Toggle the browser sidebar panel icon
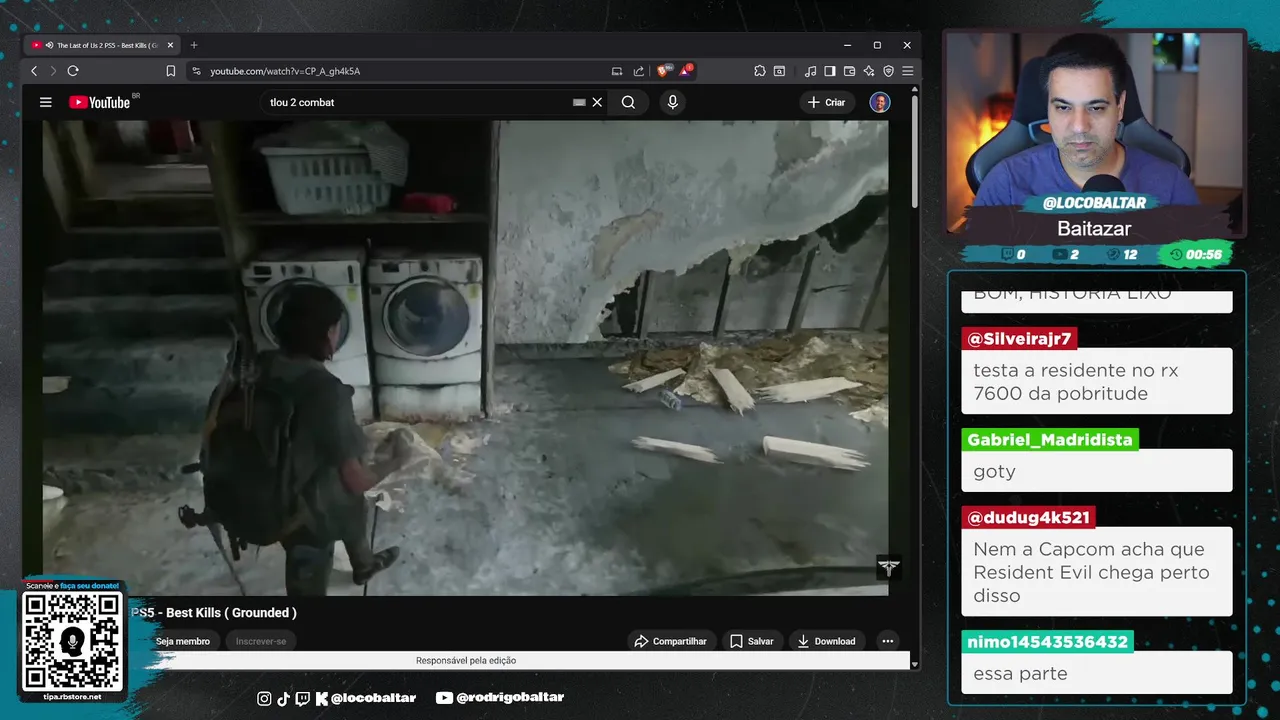Screen dimensions: 1280x720 (x=830, y=71)
